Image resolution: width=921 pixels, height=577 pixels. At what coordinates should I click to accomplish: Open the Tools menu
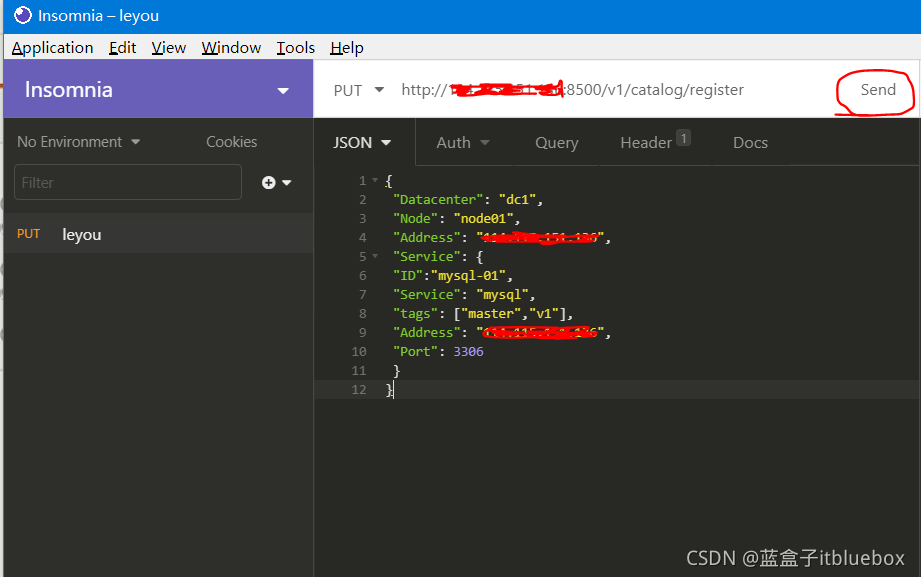point(295,48)
